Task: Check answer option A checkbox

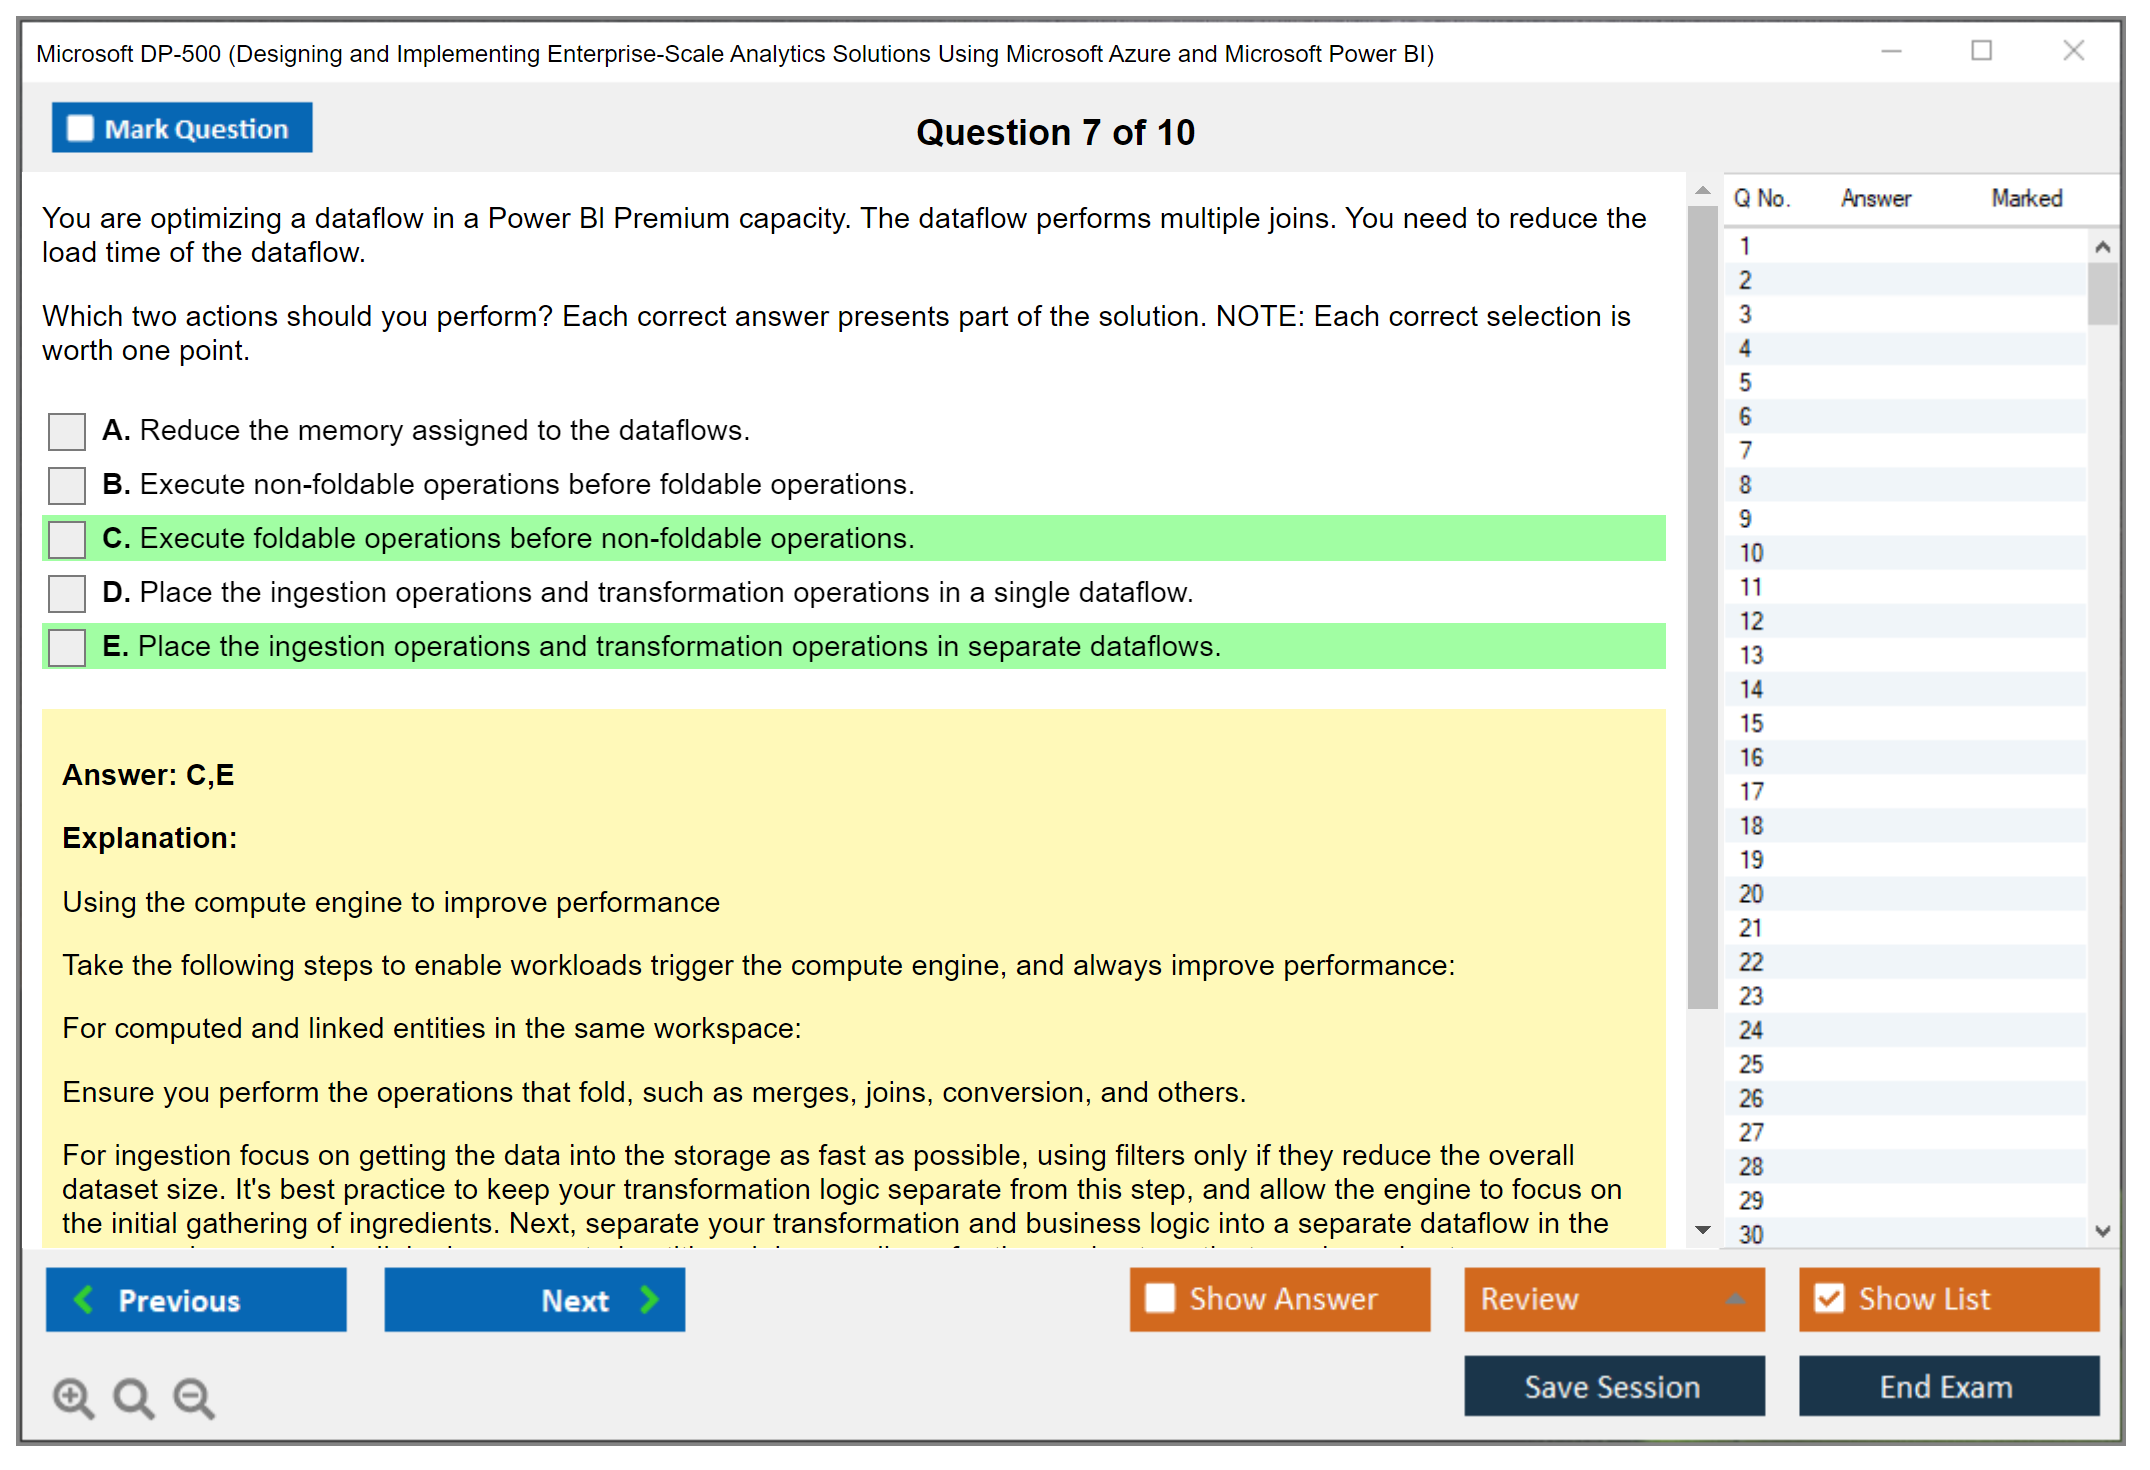Action: [67, 432]
